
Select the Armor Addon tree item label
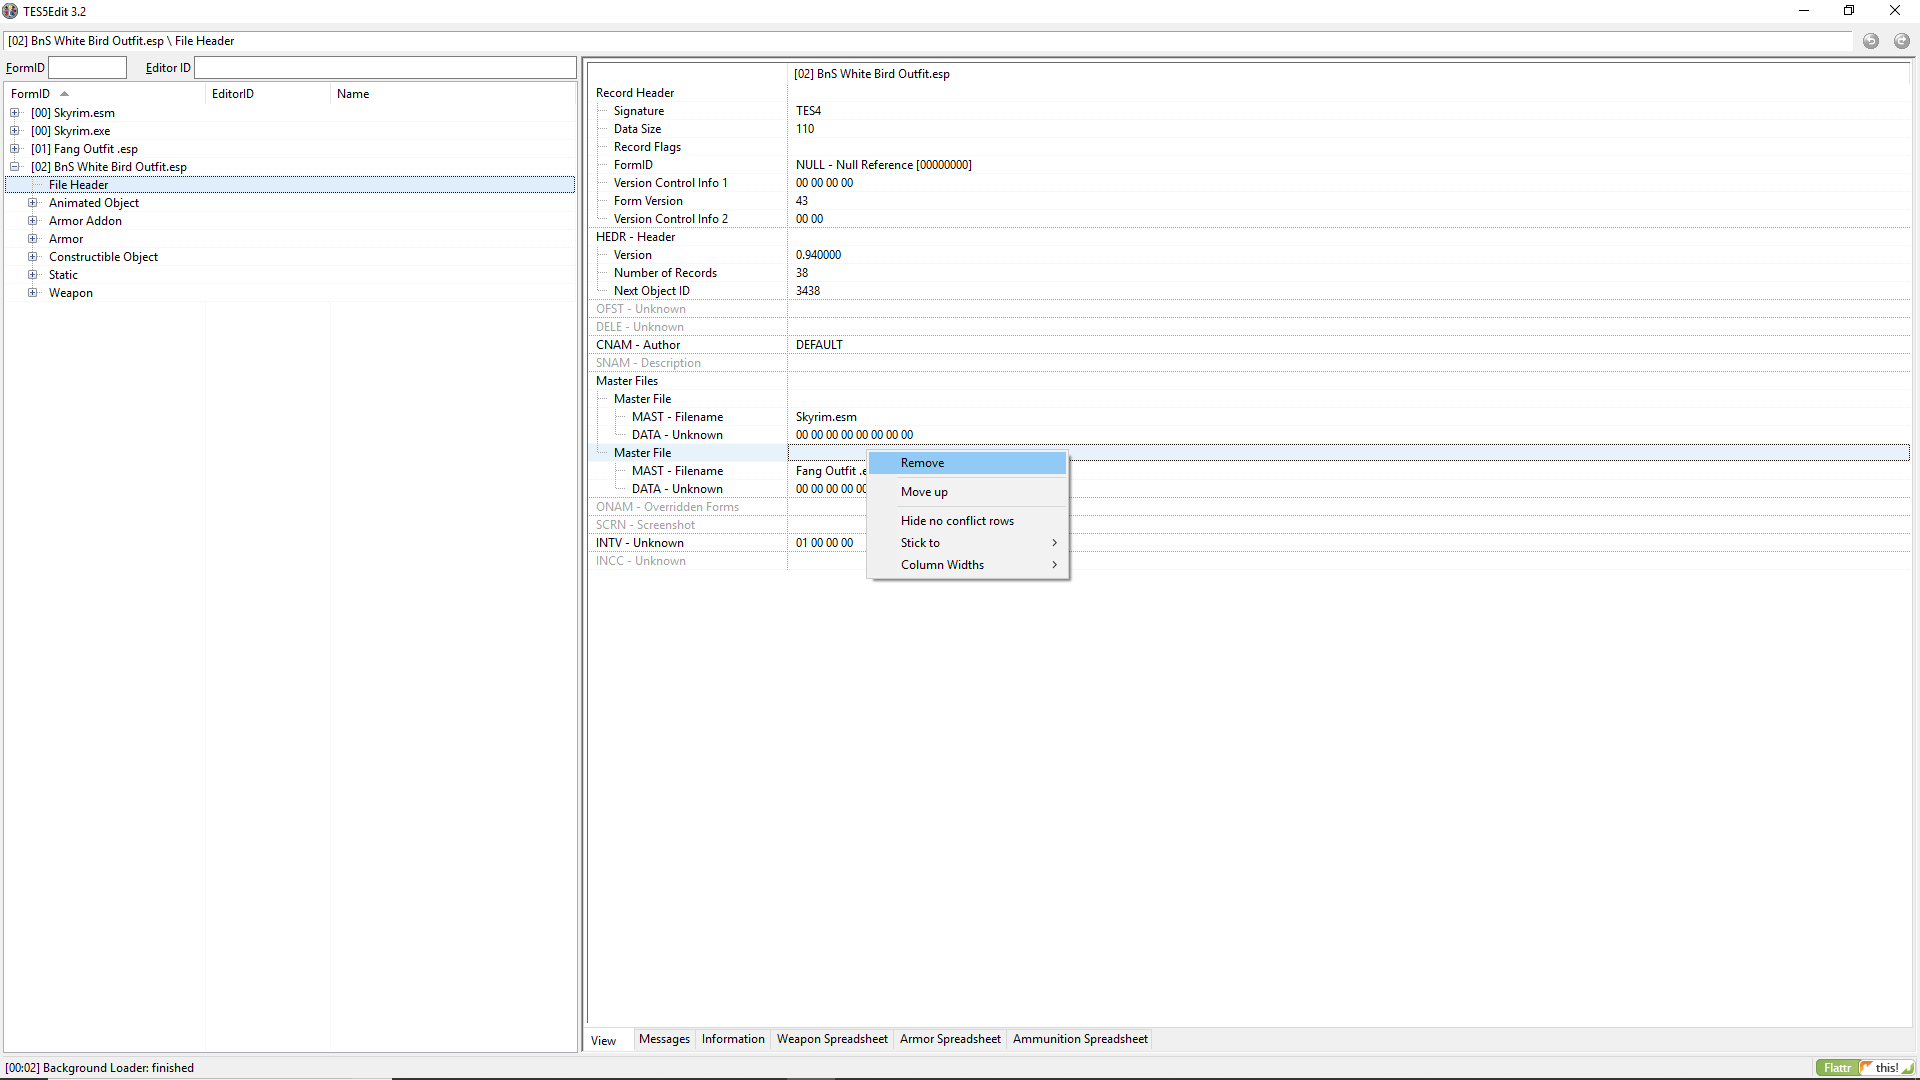(85, 221)
